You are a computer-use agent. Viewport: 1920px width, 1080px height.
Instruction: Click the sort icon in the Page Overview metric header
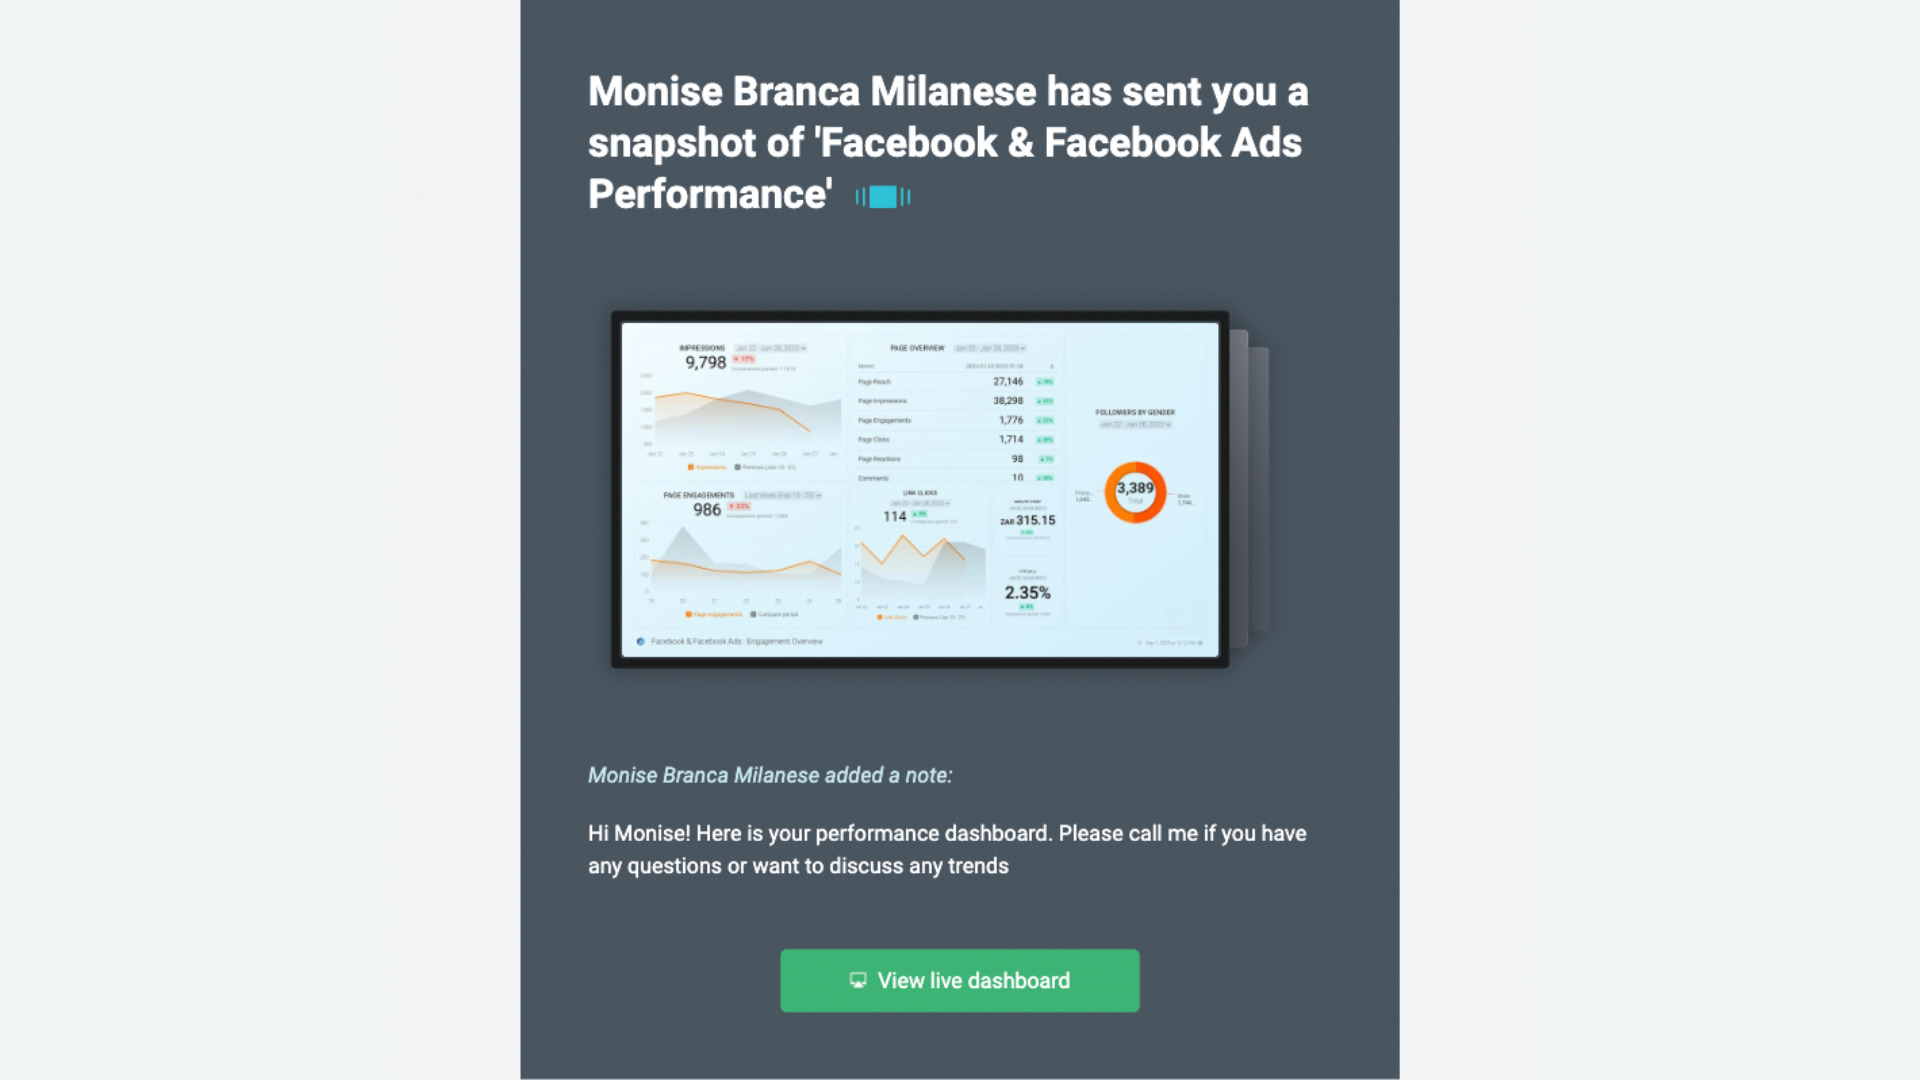coord(1051,366)
